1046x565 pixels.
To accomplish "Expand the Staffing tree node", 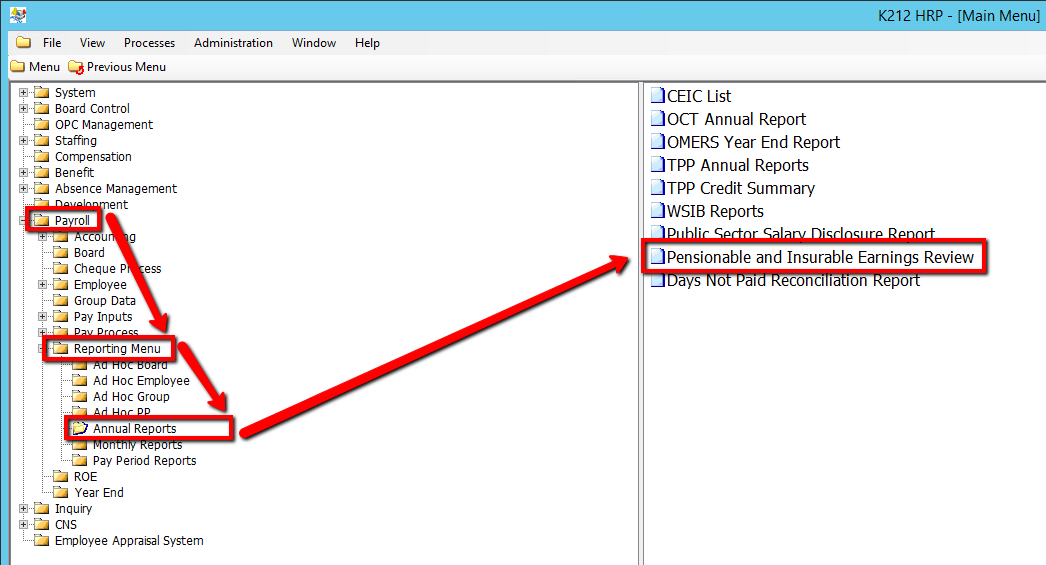I will [x=24, y=141].
